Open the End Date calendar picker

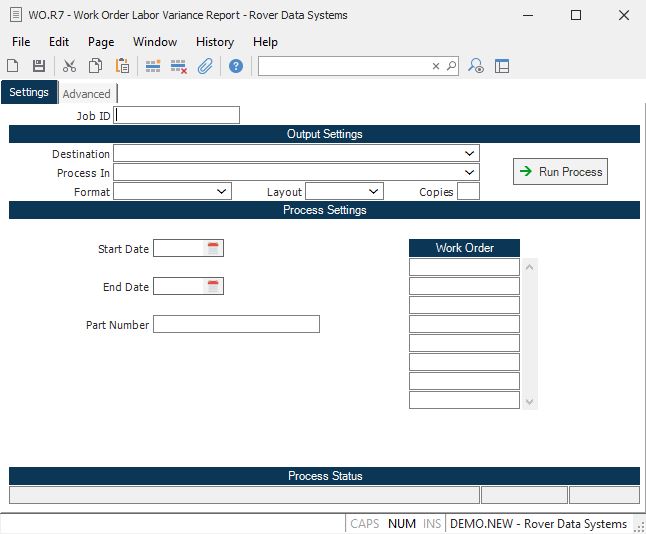coord(213,286)
